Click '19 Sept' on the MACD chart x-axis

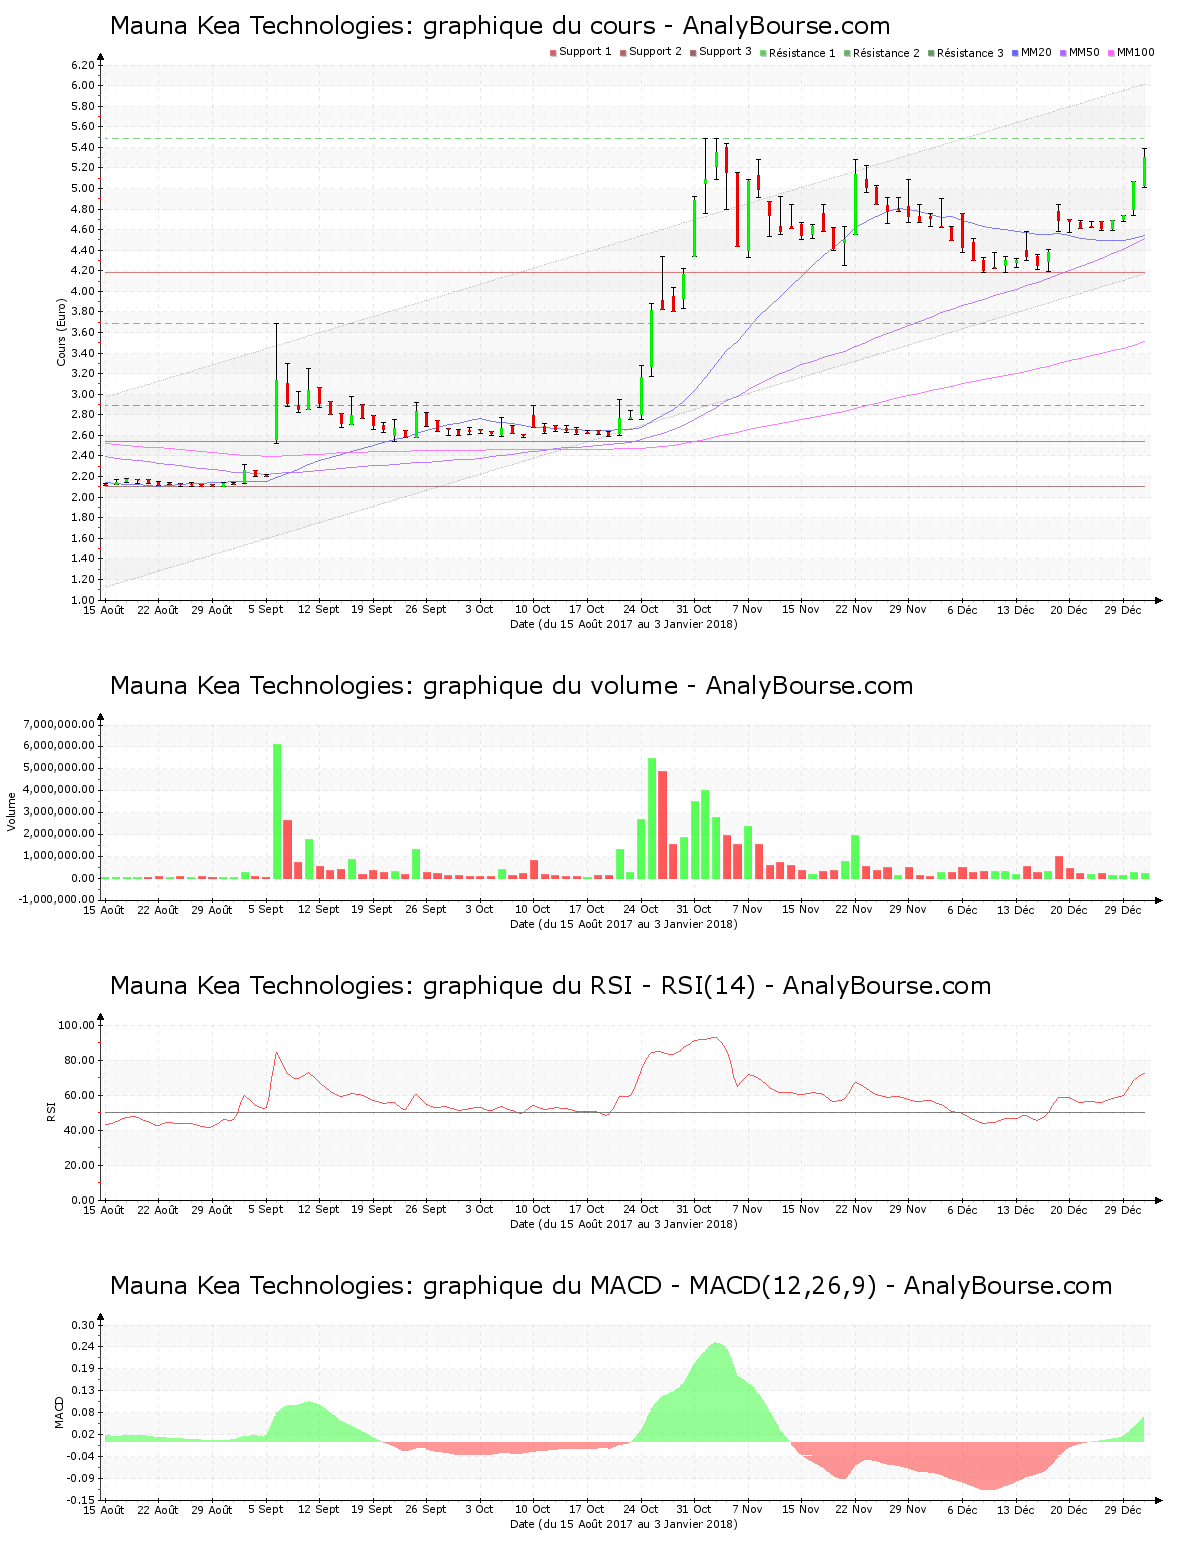372,1509
